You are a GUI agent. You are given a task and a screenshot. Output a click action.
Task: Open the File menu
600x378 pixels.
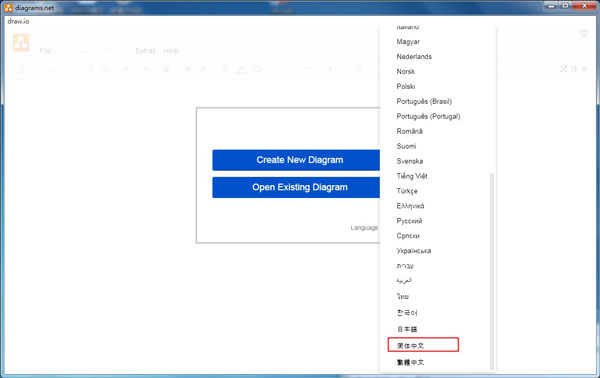(45, 51)
